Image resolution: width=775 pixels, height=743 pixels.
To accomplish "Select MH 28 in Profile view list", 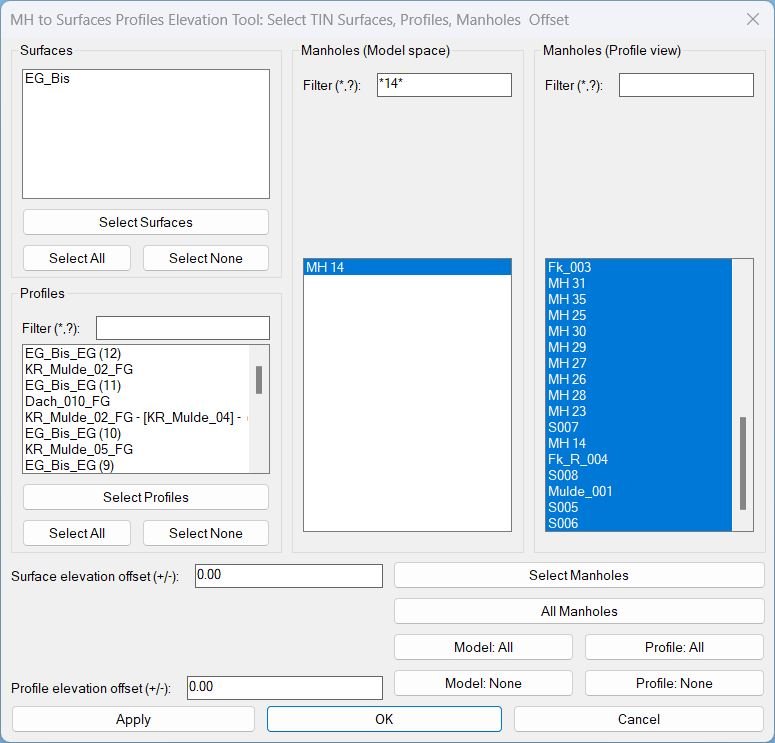I will [x=639, y=395].
